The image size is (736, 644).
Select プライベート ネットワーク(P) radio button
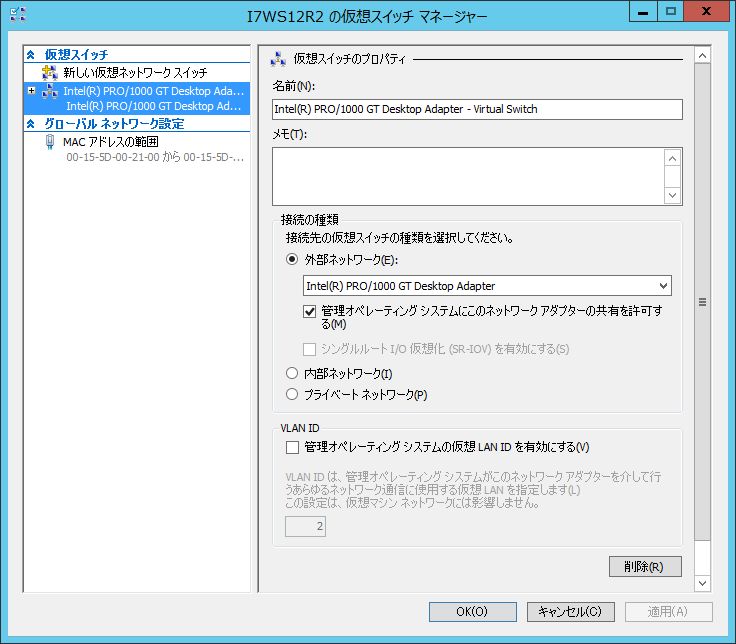pyautogui.click(x=292, y=394)
